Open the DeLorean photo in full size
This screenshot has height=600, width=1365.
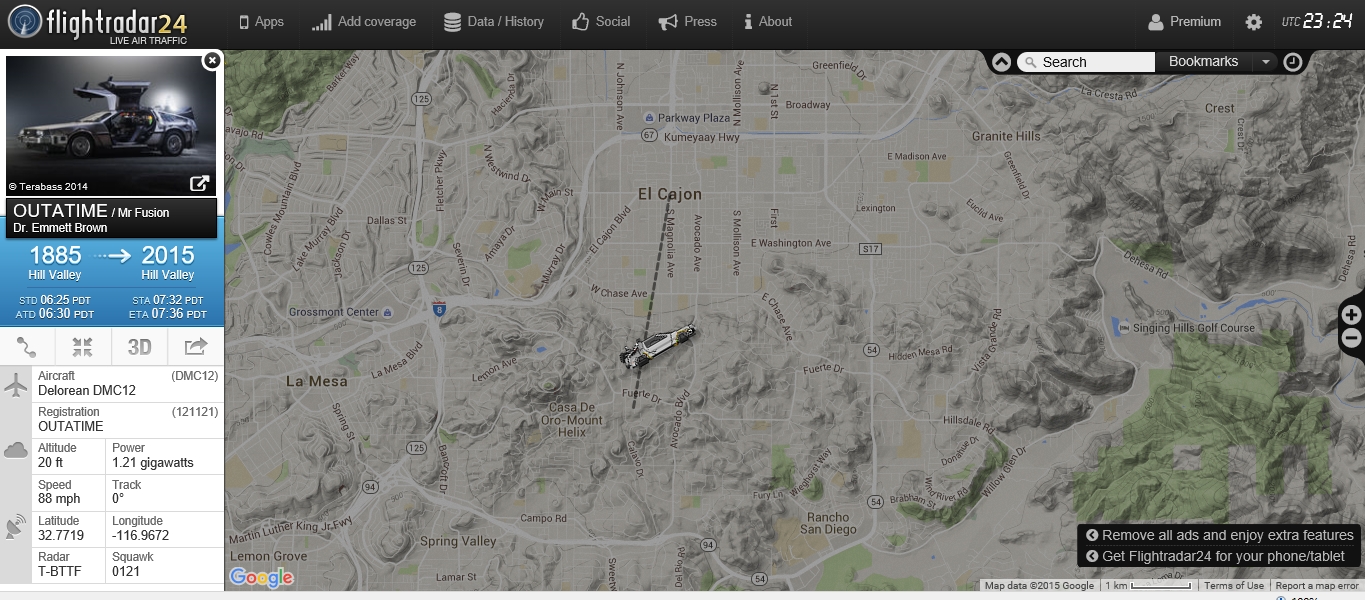(200, 183)
